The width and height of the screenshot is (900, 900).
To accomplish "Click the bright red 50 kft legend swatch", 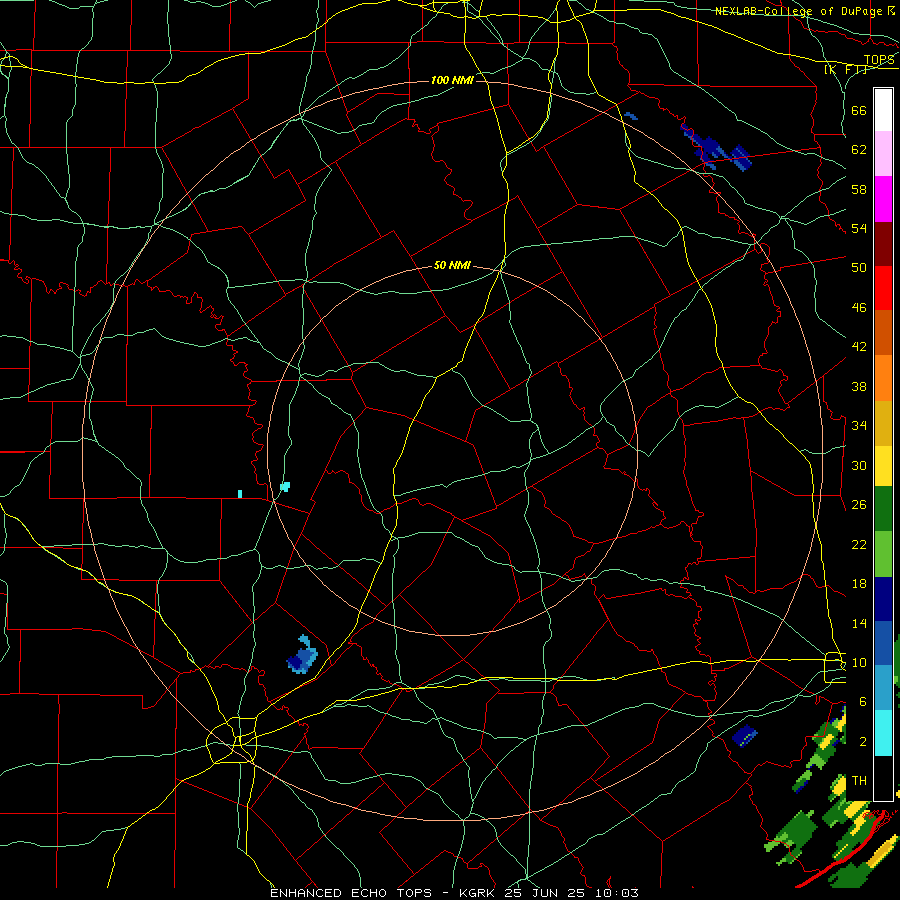I will point(883,288).
